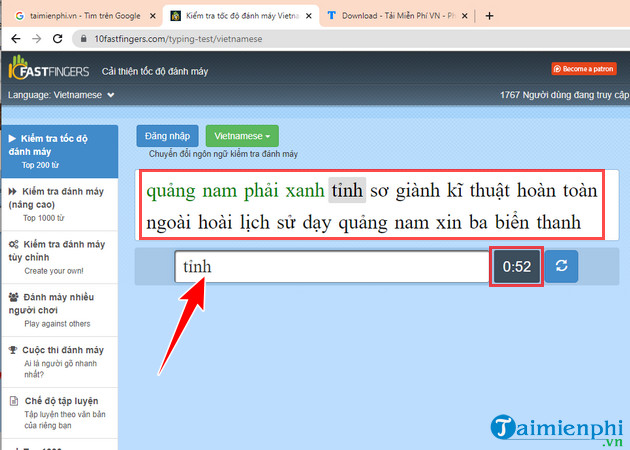The height and width of the screenshot is (450, 630).
Task: Reload the page with the refresh icon
Action: pyautogui.click(x=58, y=39)
